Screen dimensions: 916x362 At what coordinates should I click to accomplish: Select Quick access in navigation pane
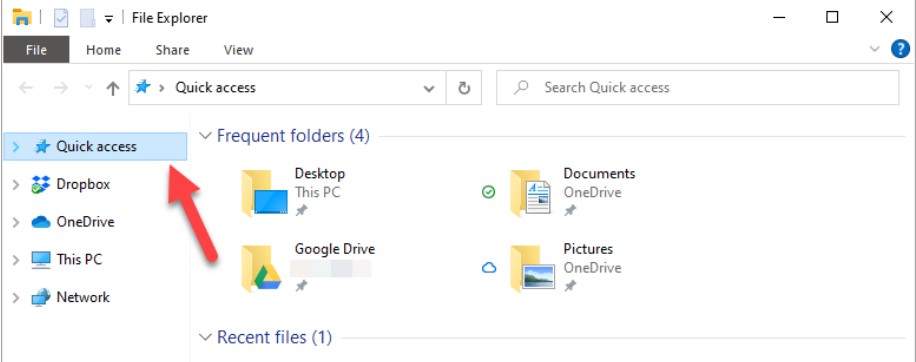[x=95, y=147]
